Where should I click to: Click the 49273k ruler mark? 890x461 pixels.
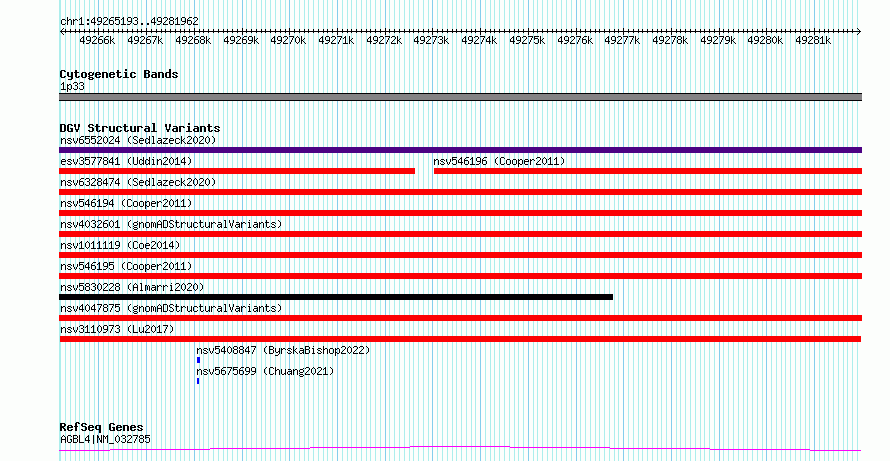point(431,40)
